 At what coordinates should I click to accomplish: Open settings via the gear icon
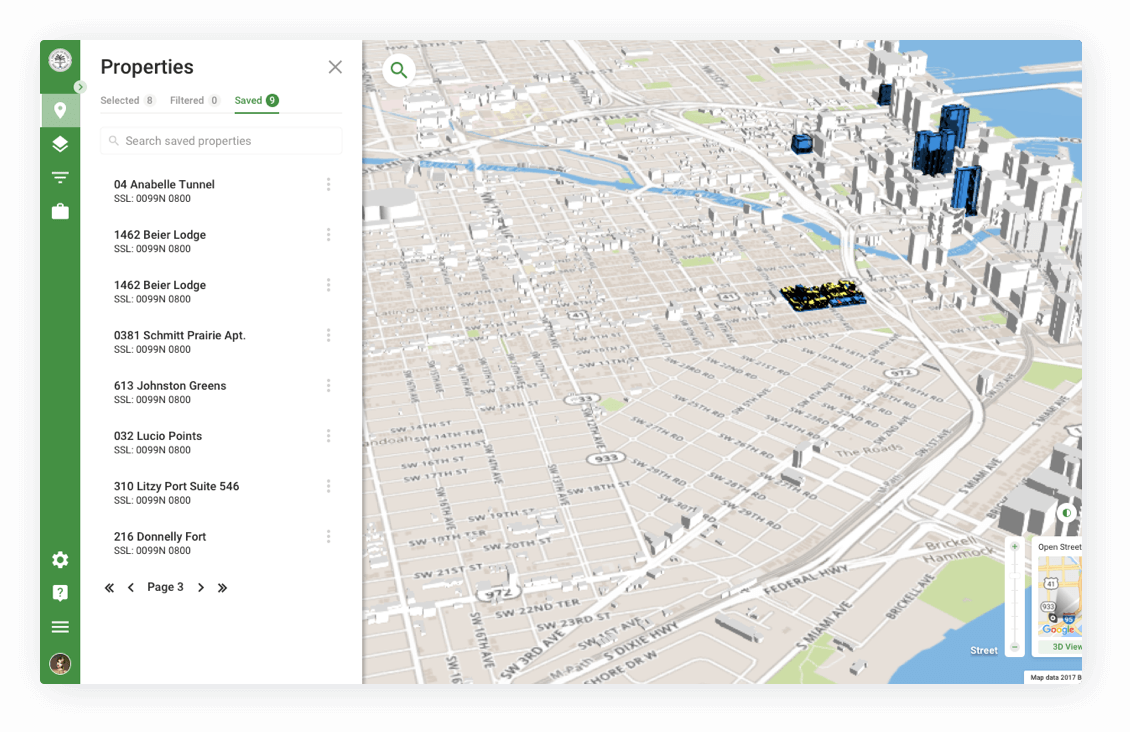(x=60, y=560)
